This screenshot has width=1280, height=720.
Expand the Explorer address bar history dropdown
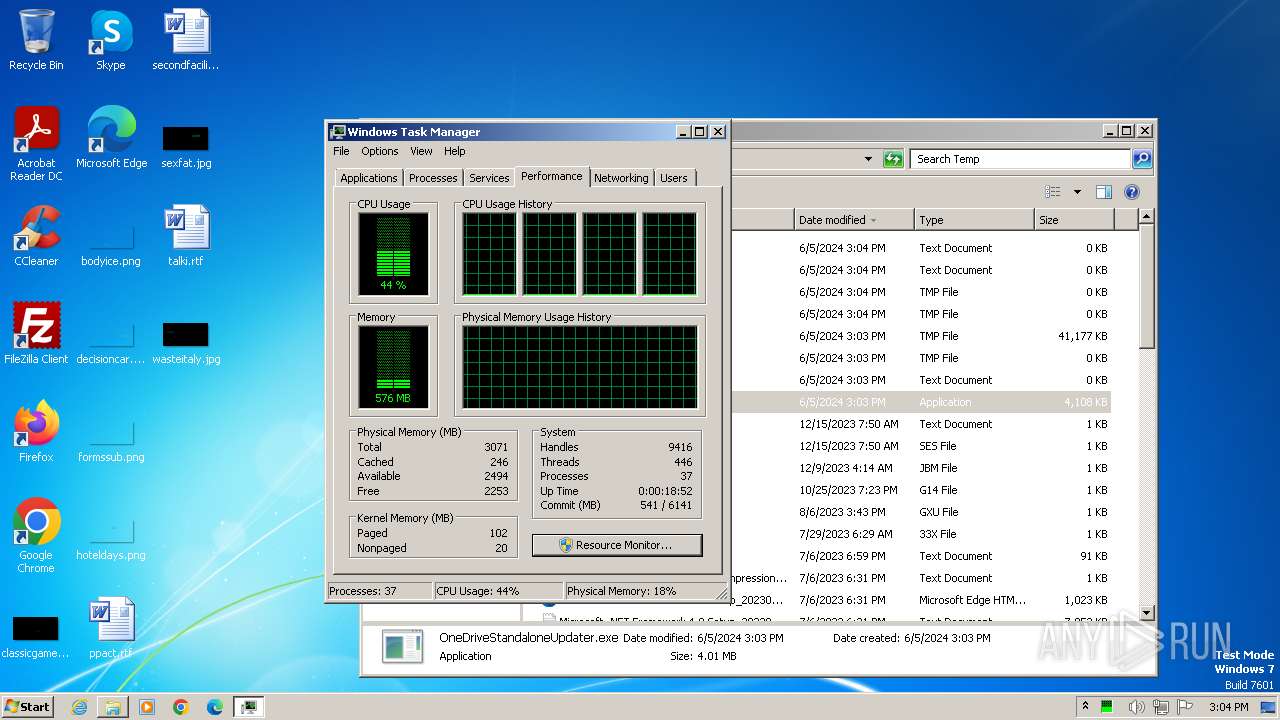pos(868,159)
